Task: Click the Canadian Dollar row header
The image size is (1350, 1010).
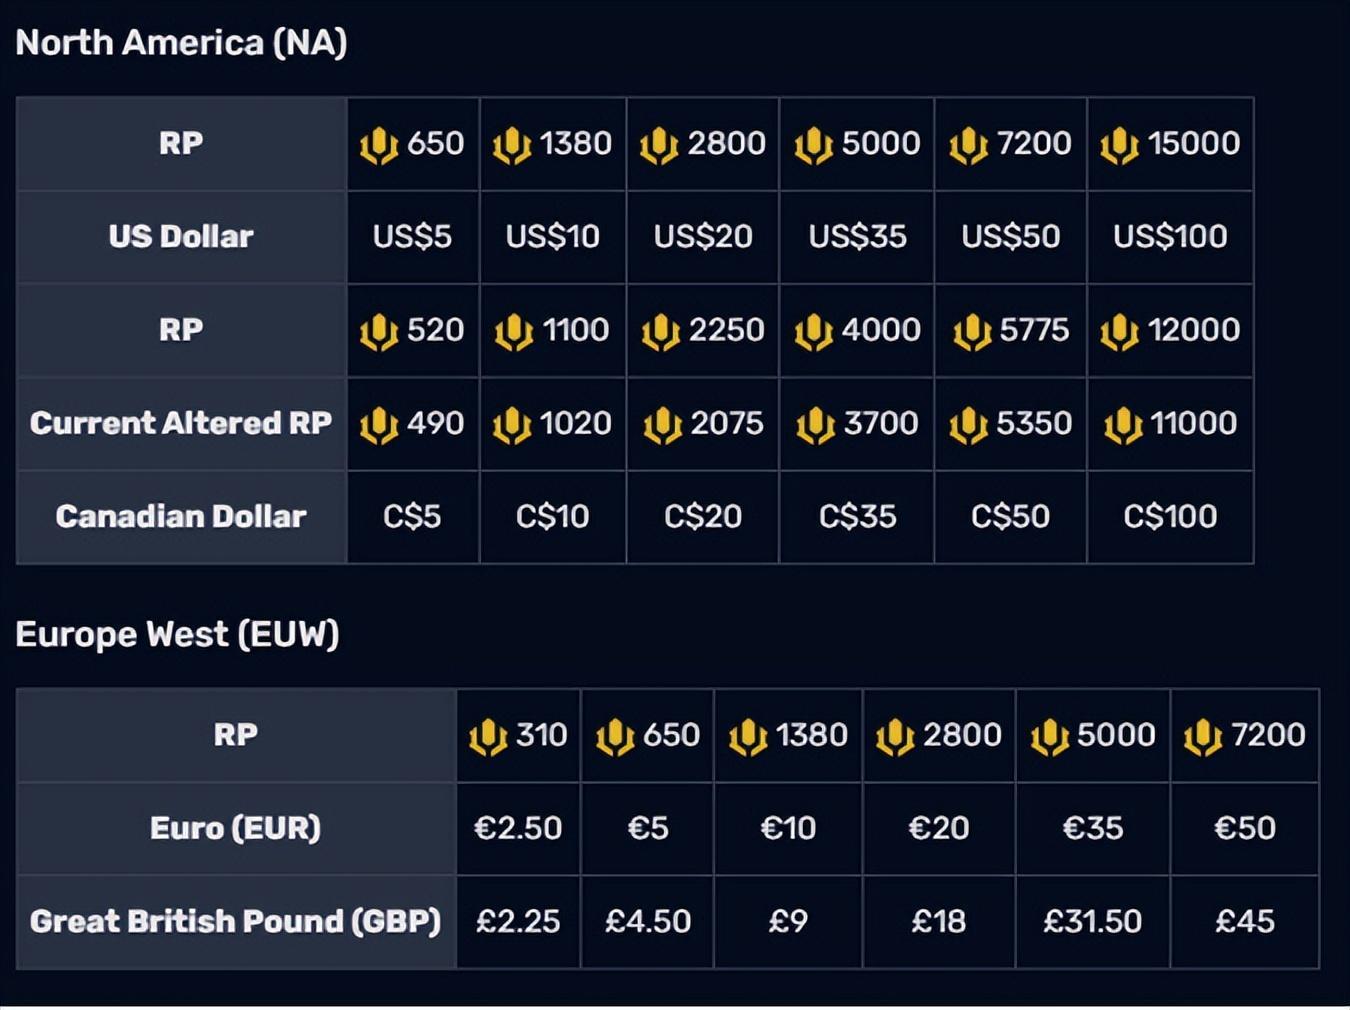Action: click(181, 517)
